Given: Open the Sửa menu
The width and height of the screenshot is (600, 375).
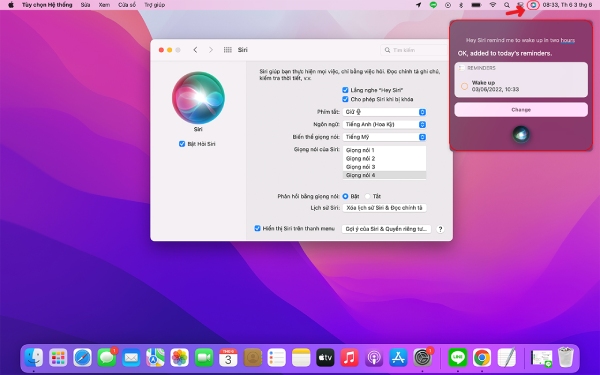Looking at the screenshot, I should pos(85,5).
